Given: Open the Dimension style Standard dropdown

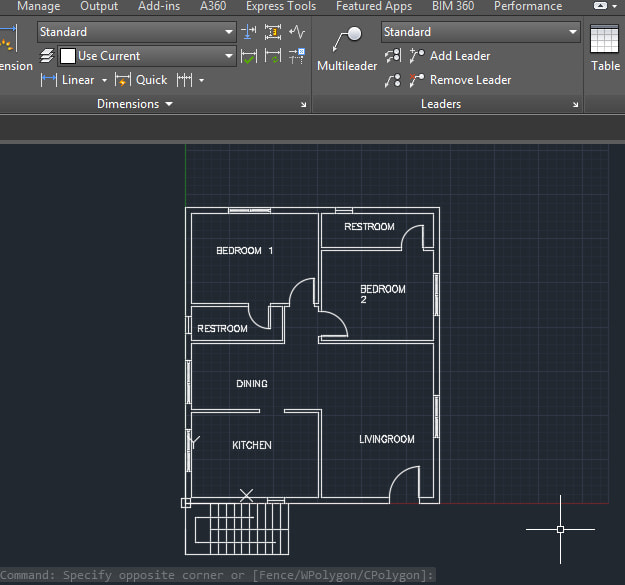Looking at the screenshot, I should point(229,32).
